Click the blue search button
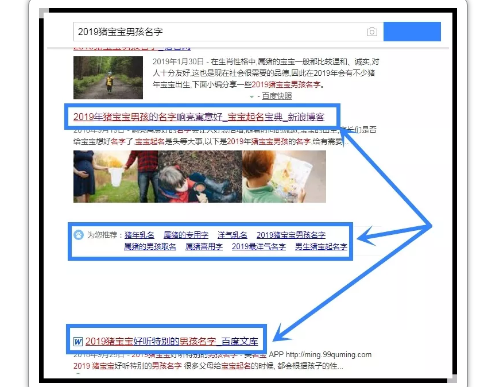 (412, 32)
